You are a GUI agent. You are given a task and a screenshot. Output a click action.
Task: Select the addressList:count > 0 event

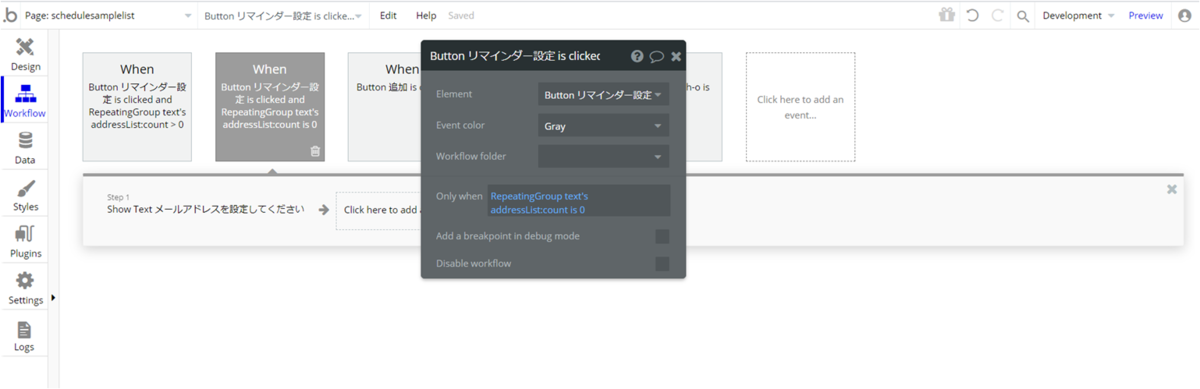(137, 107)
